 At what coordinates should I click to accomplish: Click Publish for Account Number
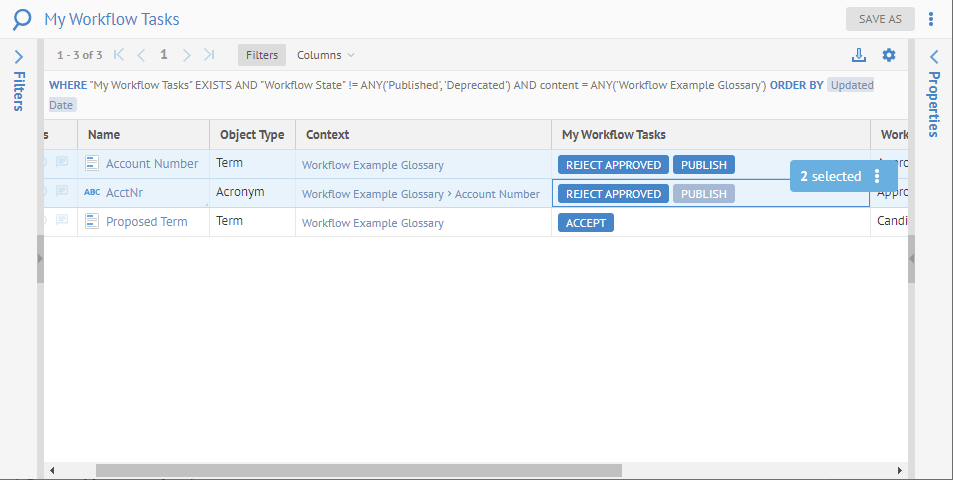click(x=704, y=165)
